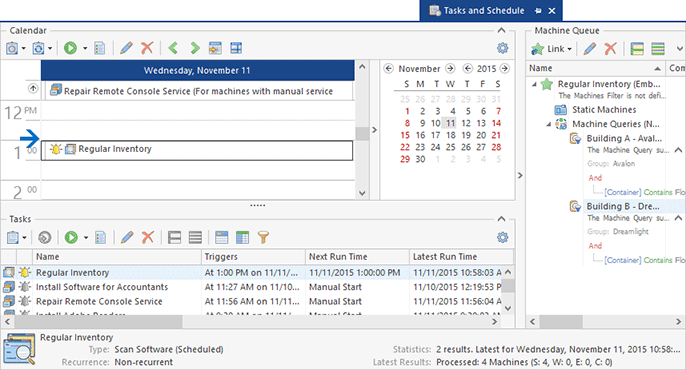Viewport: 686px width, 370px height.
Task: Click the Calendar view layout icon
Action: [x=236, y=48]
